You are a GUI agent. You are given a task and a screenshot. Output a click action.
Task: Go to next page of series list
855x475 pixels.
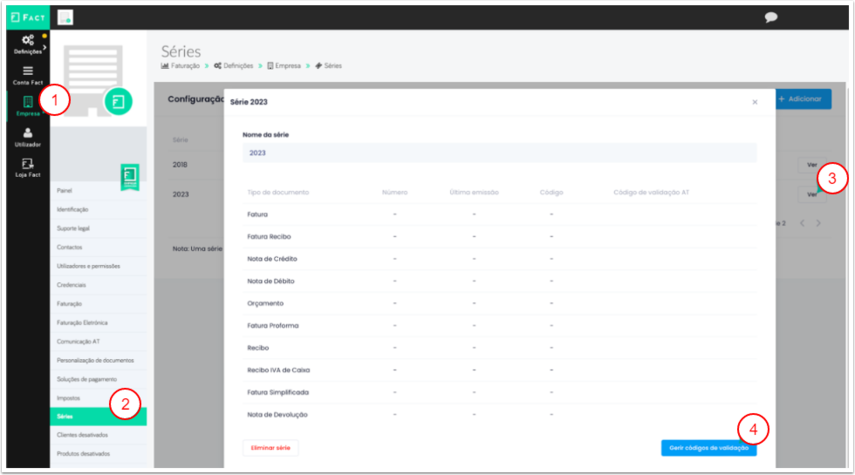(818, 223)
